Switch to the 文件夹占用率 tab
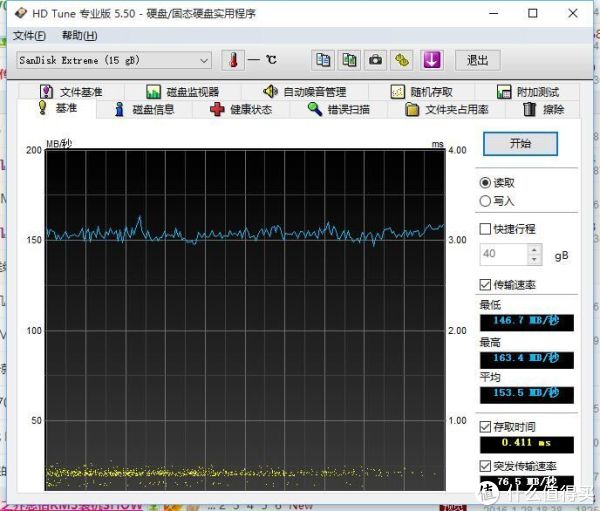 447,109
